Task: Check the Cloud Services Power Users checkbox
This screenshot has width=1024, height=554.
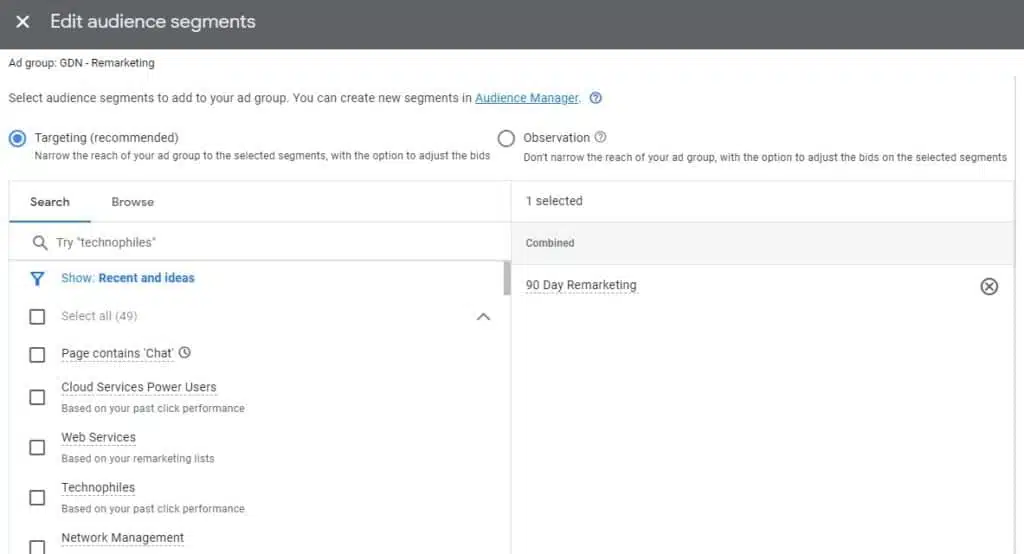Action: [37, 397]
